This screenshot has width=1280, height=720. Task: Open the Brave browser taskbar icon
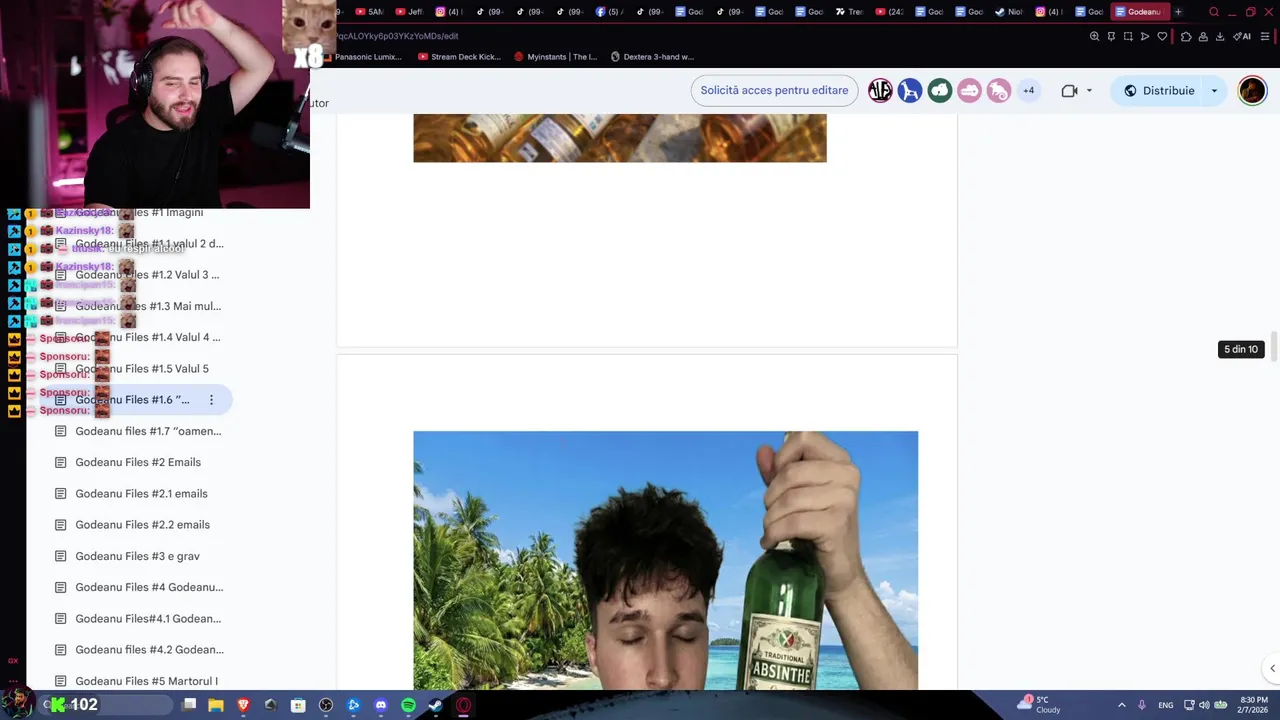click(243, 705)
